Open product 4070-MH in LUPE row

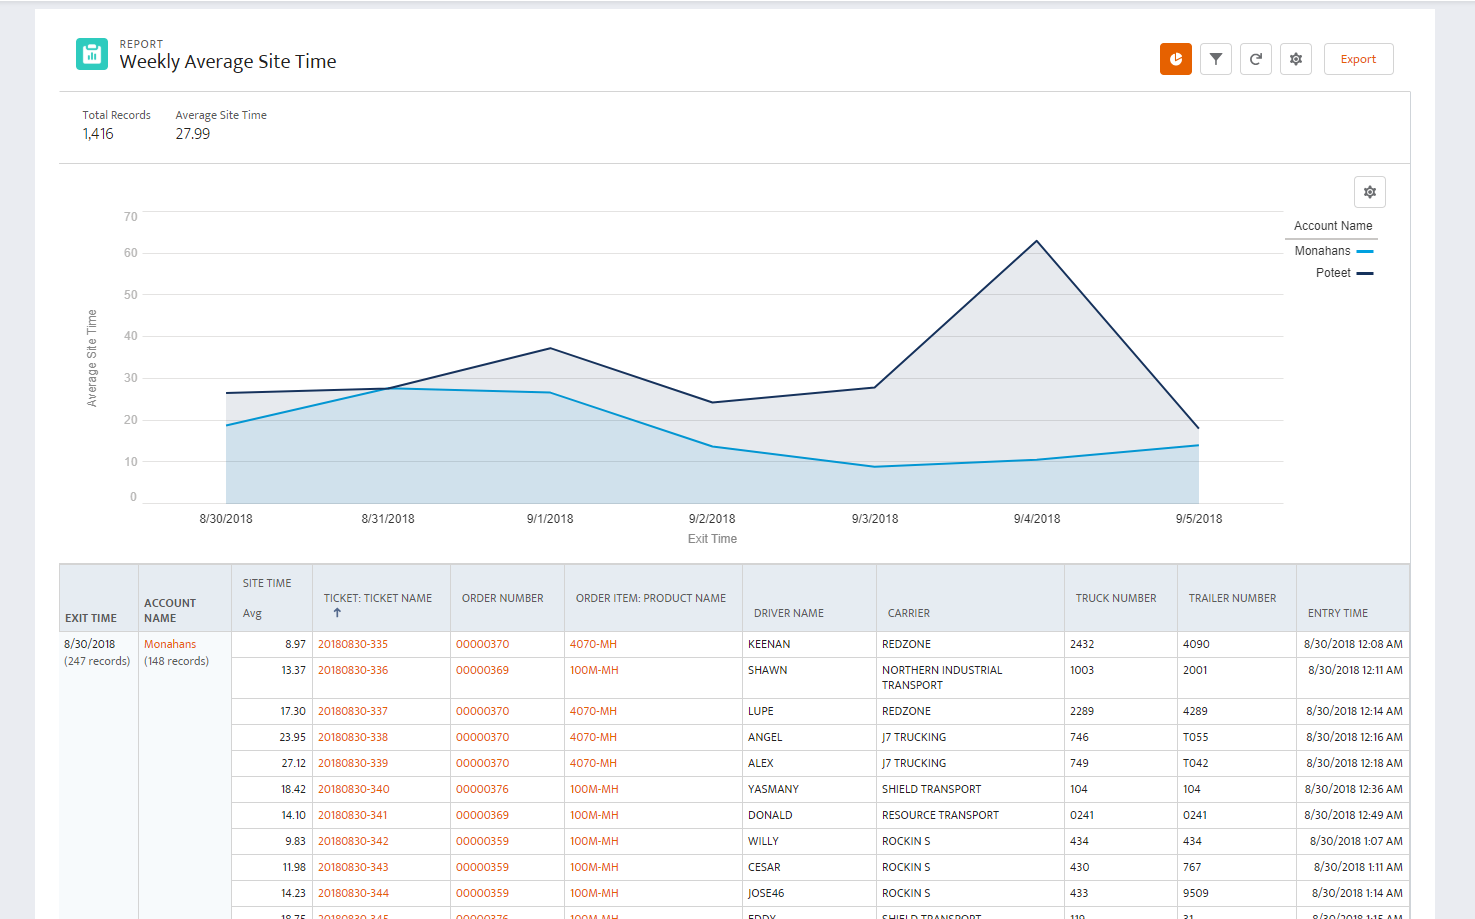tap(593, 711)
